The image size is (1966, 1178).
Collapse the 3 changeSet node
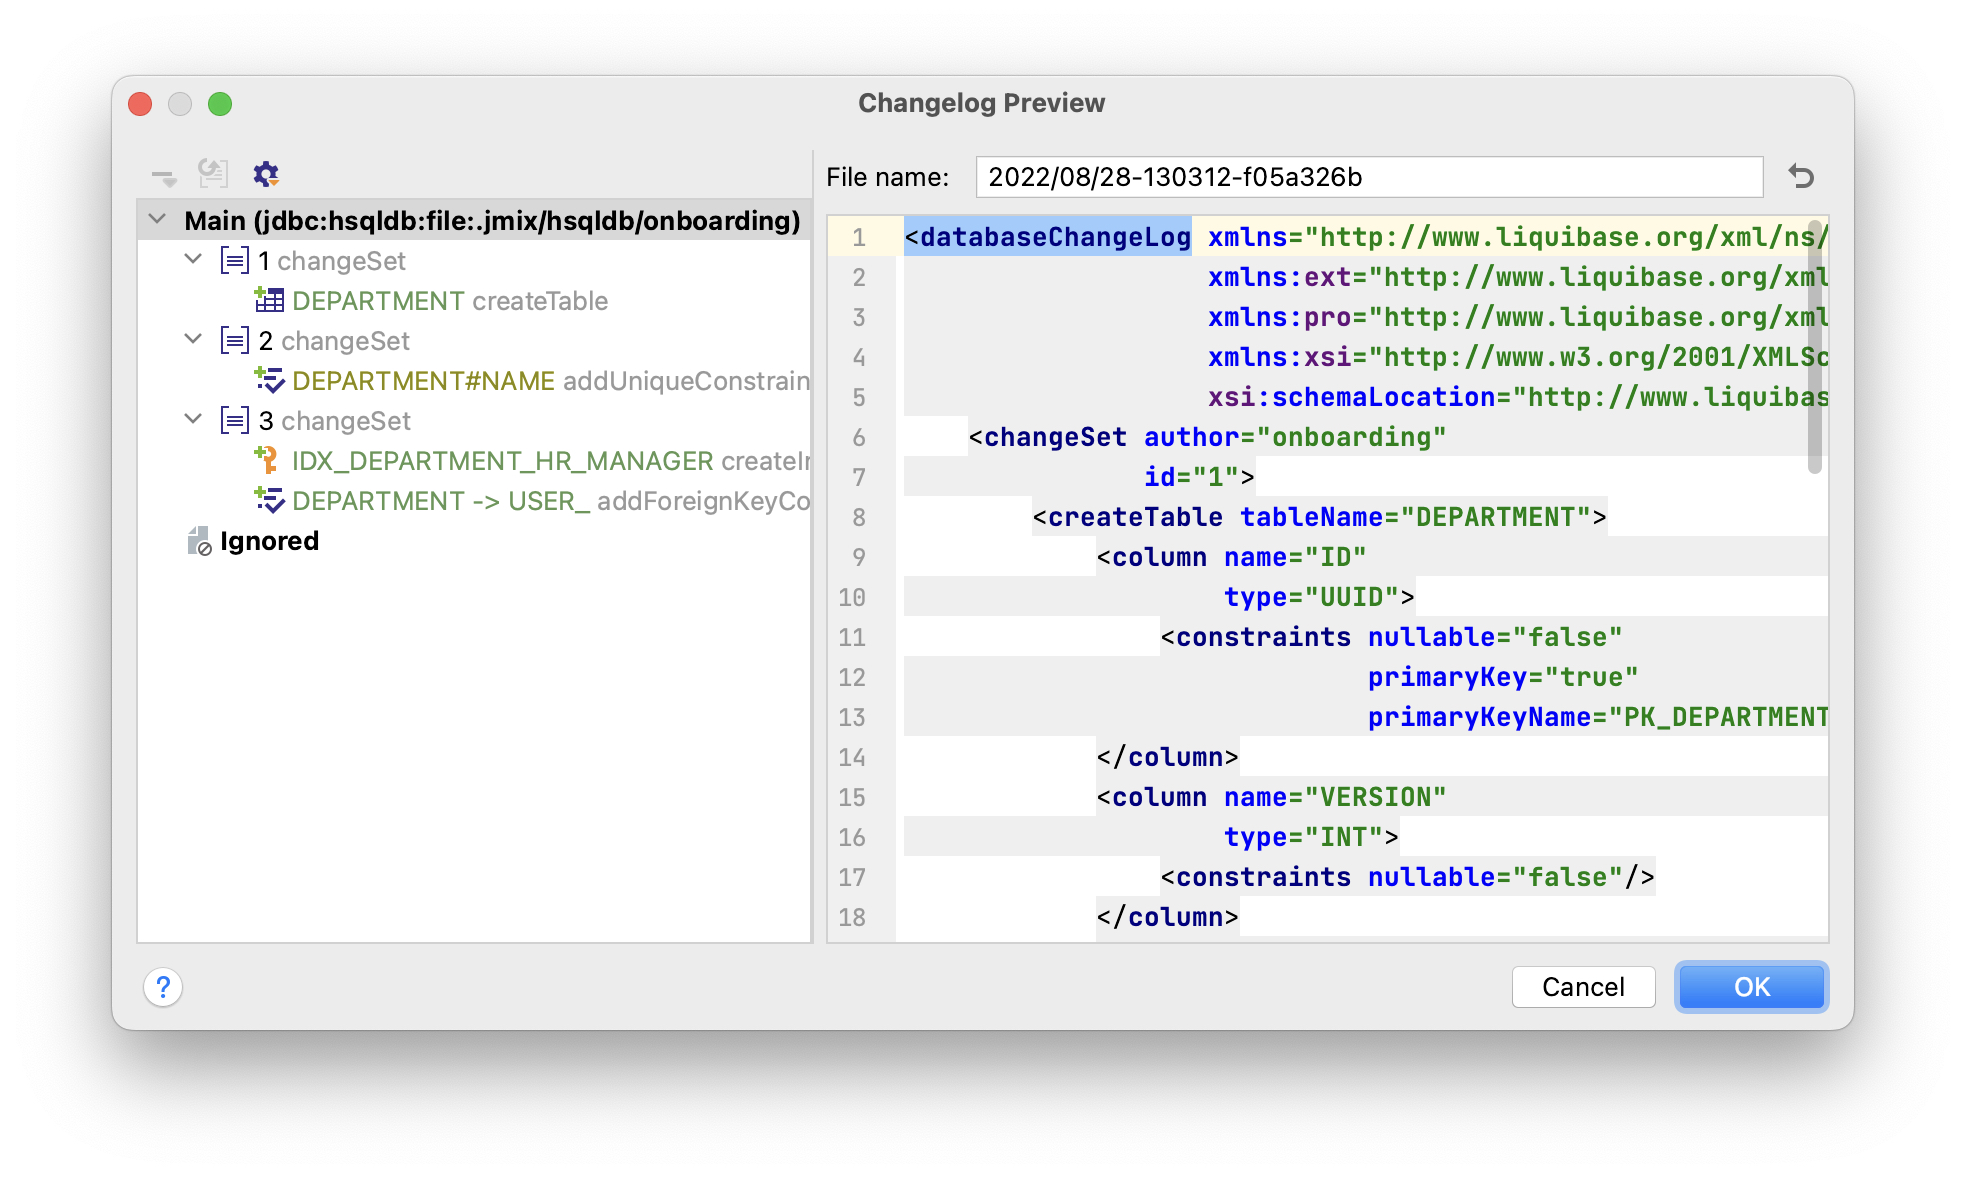(x=194, y=419)
